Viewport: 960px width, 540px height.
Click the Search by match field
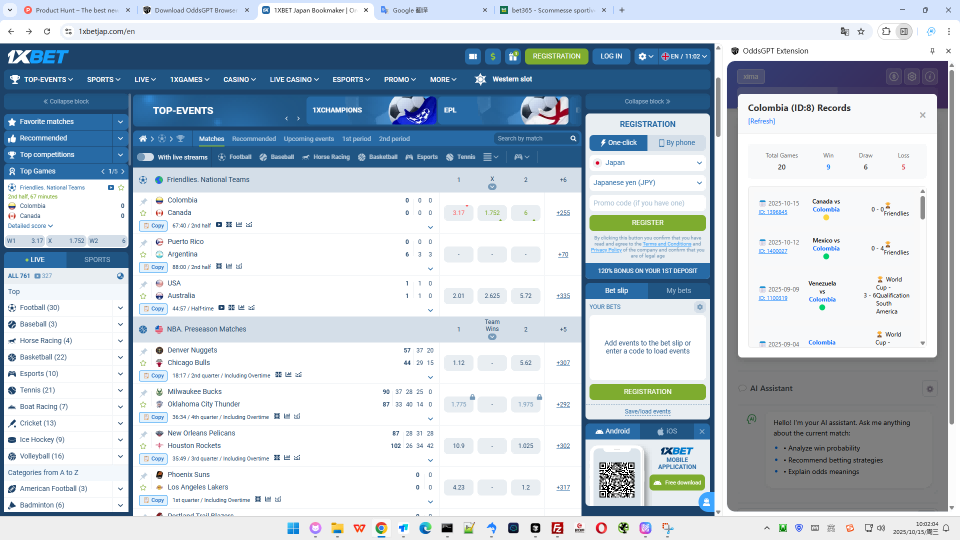pyautogui.click(x=530, y=138)
